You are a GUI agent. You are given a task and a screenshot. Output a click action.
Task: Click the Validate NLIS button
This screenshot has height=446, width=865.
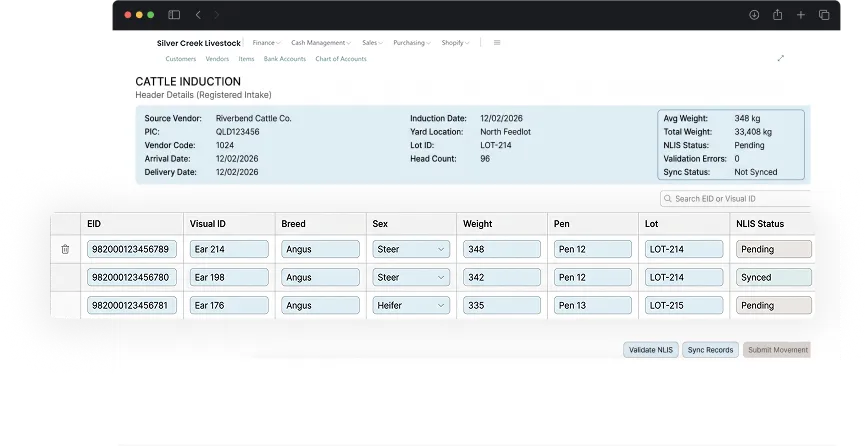point(651,350)
